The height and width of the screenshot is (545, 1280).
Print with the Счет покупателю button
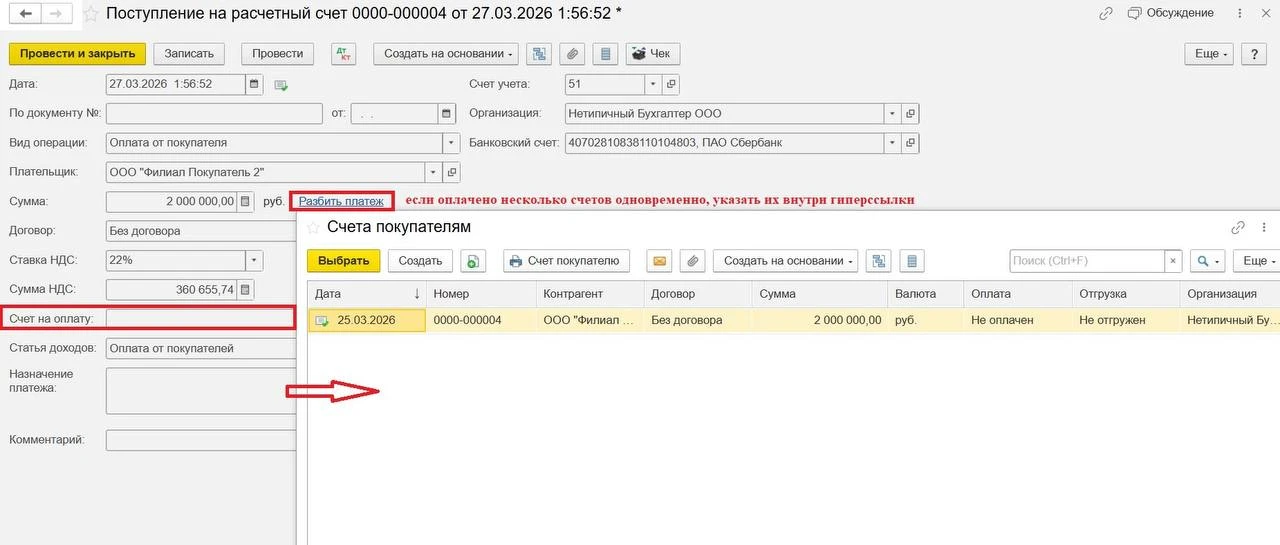(566, 261)
